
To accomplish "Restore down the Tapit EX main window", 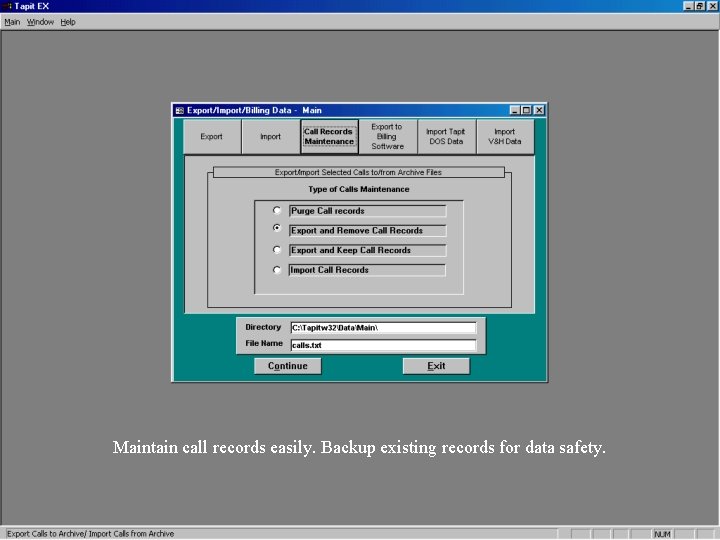I will (699, 6).
